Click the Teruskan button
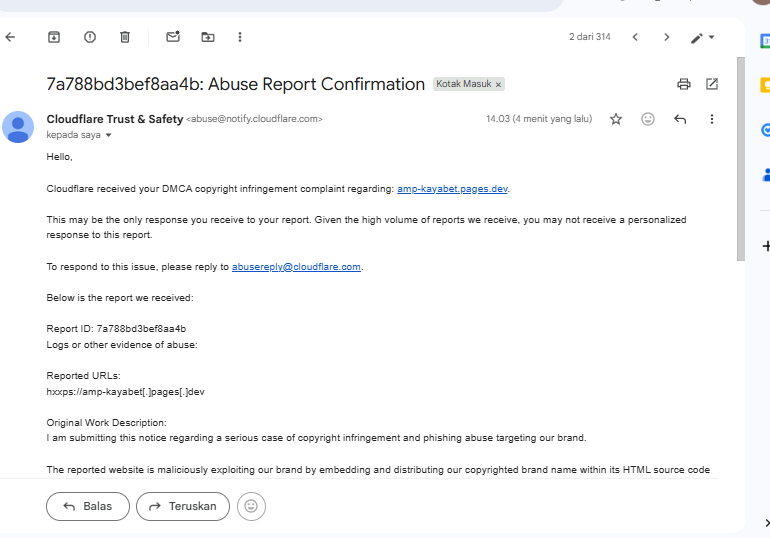770x538 pixels. click(x=183, y=506)
